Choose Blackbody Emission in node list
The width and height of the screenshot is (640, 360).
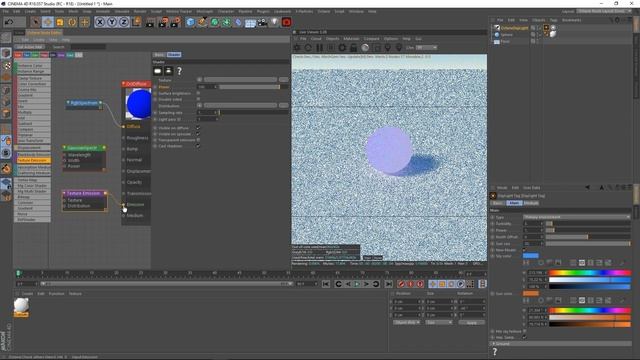[x=33, y=155]
